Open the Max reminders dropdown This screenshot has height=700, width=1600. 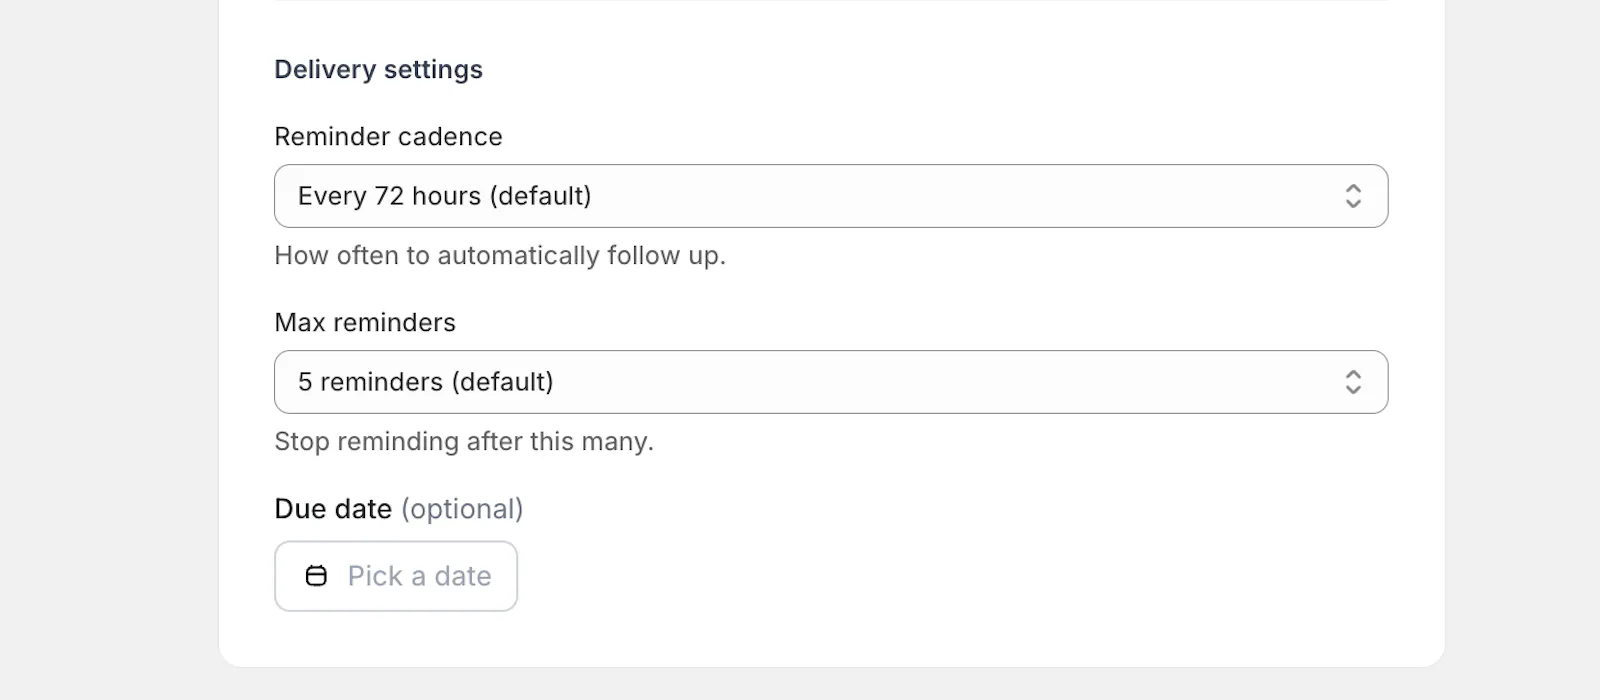point(831,382)
